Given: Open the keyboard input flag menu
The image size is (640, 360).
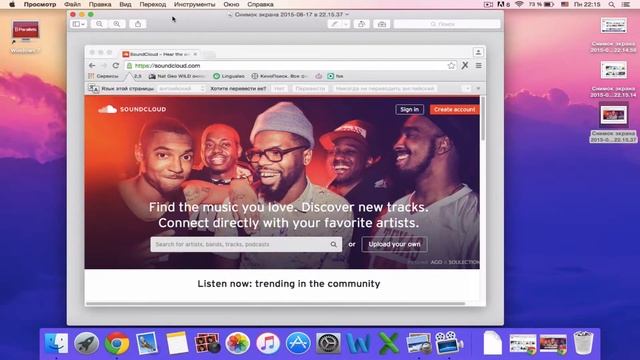Looking at the screenshot, I should [x=565, y=4].
